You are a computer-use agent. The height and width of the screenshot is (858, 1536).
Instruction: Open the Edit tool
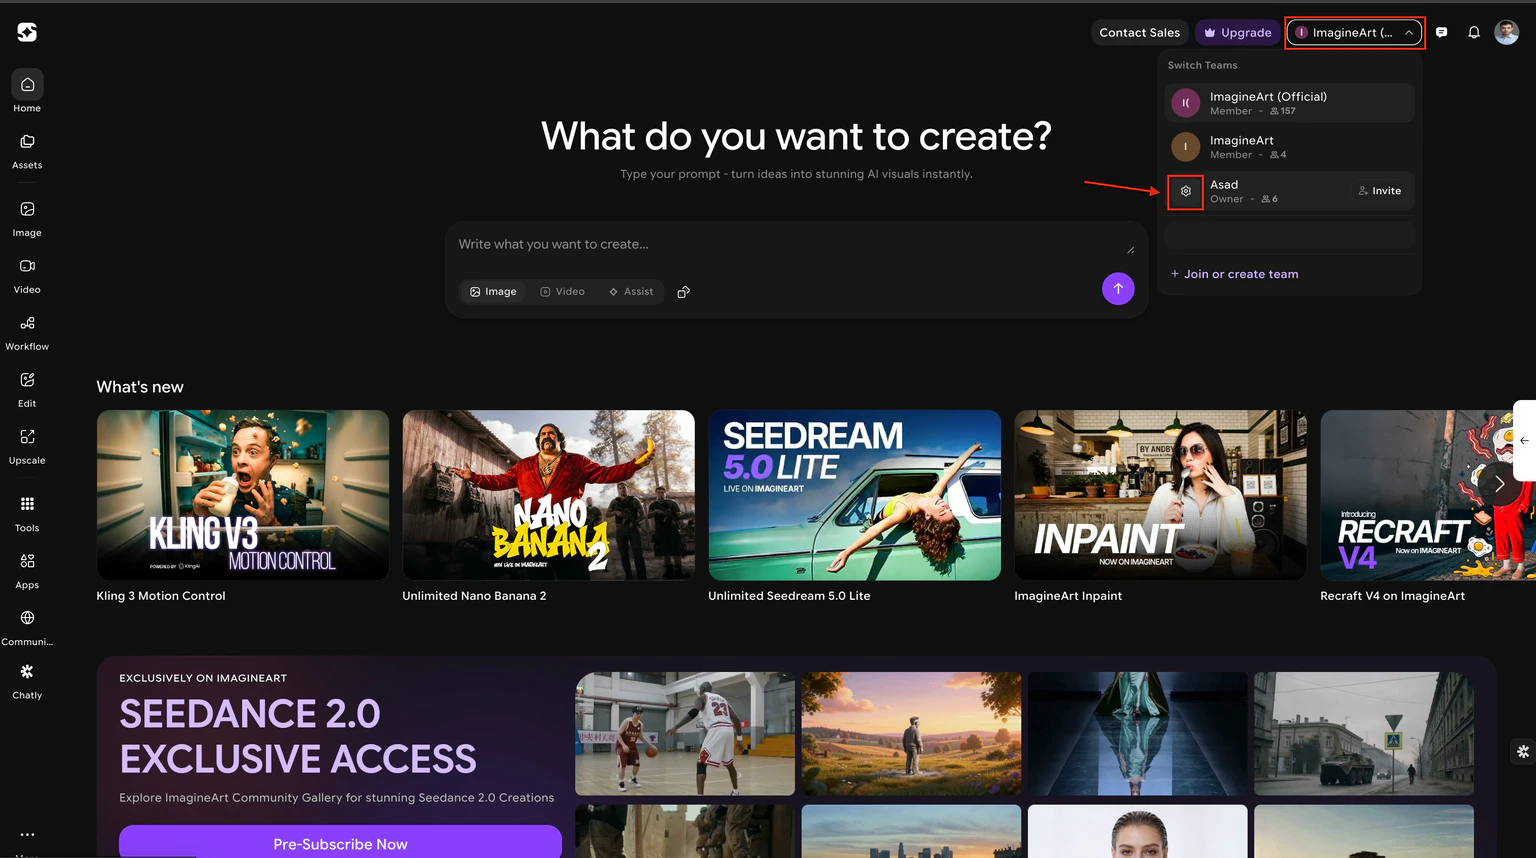[x=27, y=389]
